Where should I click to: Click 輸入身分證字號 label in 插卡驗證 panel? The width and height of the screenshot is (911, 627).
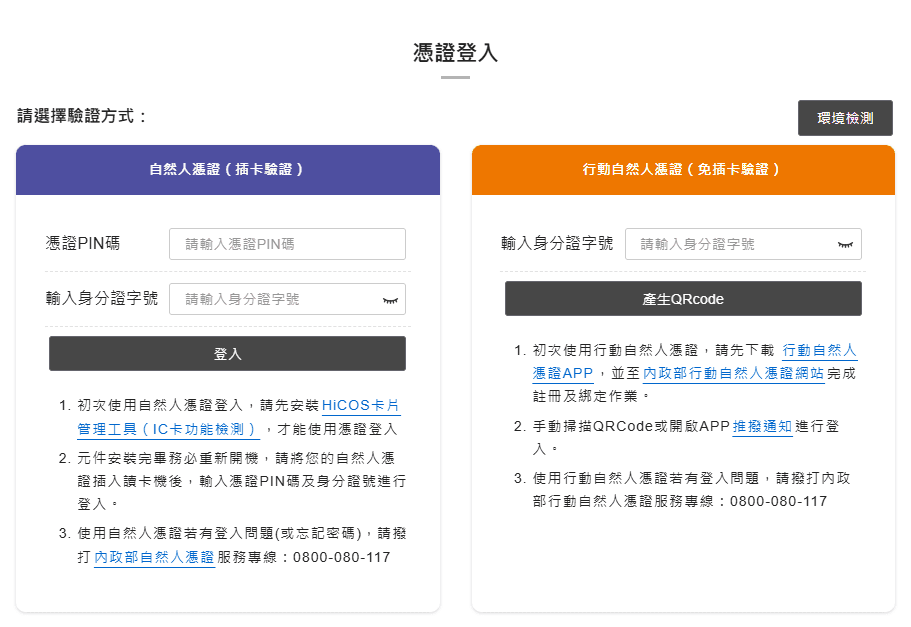102,298
